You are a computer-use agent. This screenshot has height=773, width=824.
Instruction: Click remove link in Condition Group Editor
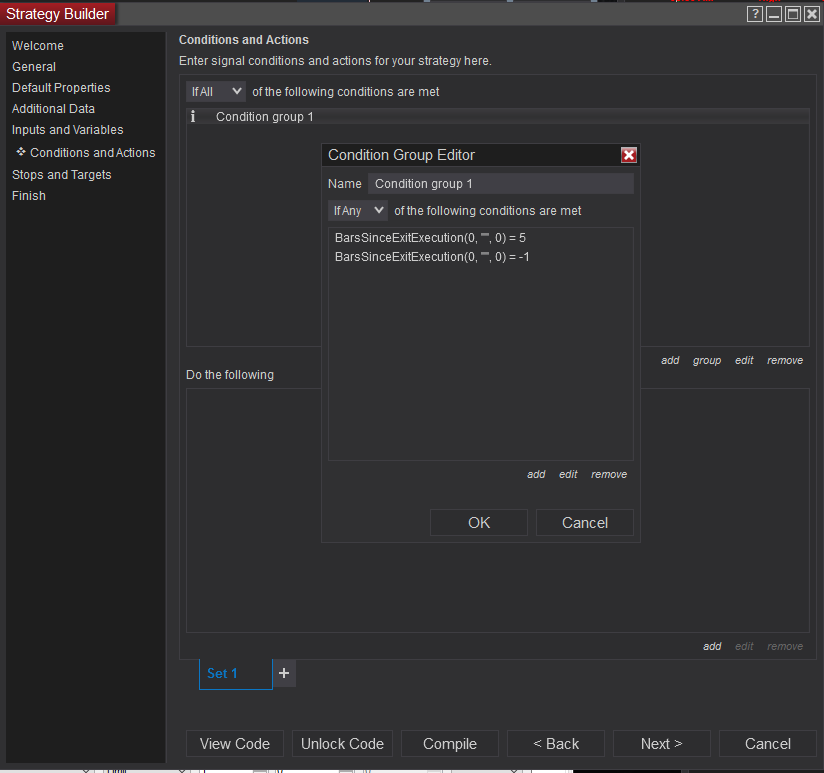pyautogui.click(x=609, y=475)
